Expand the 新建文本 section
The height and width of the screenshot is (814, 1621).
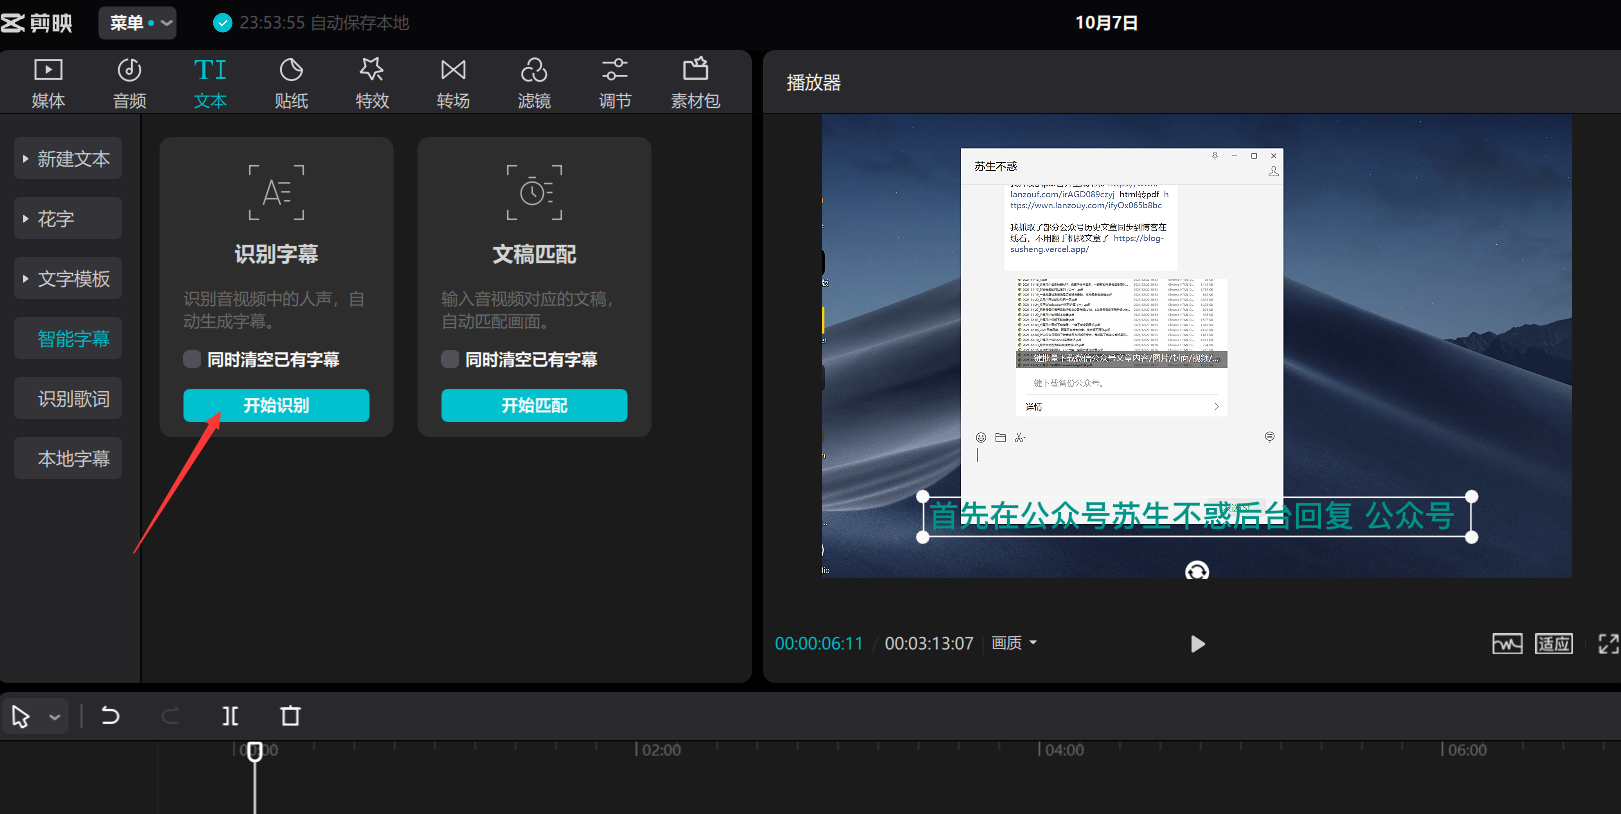click(x=68, y=158)
